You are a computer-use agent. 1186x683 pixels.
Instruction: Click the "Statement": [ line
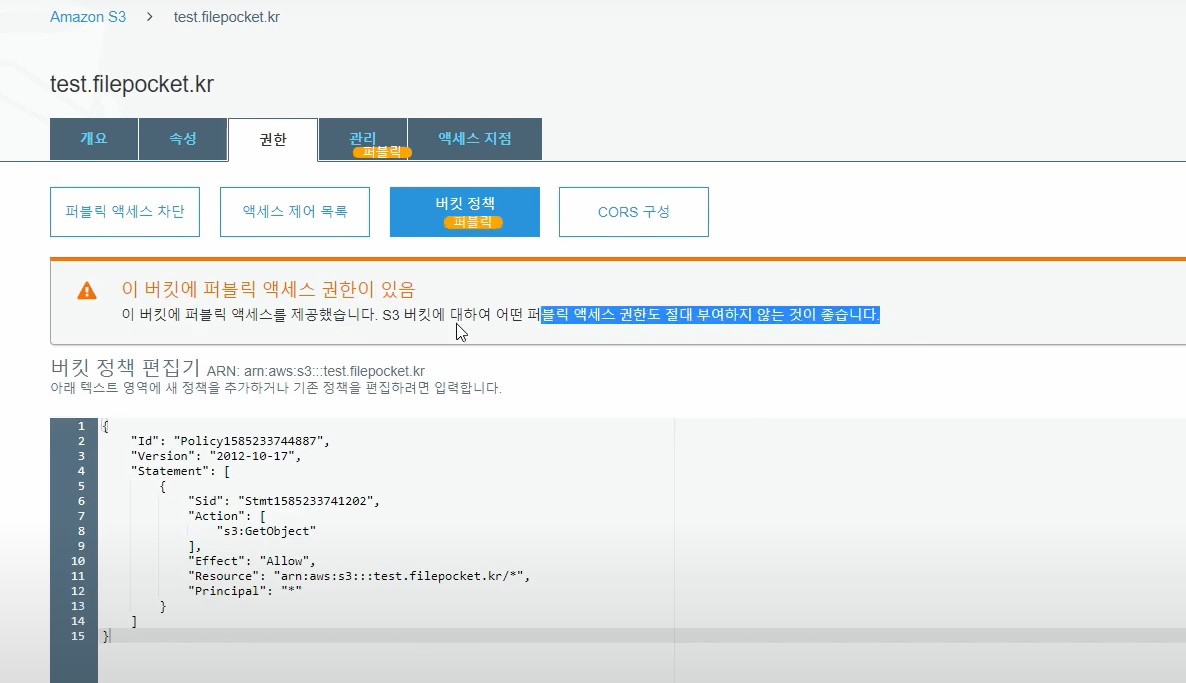pos(180,471)
